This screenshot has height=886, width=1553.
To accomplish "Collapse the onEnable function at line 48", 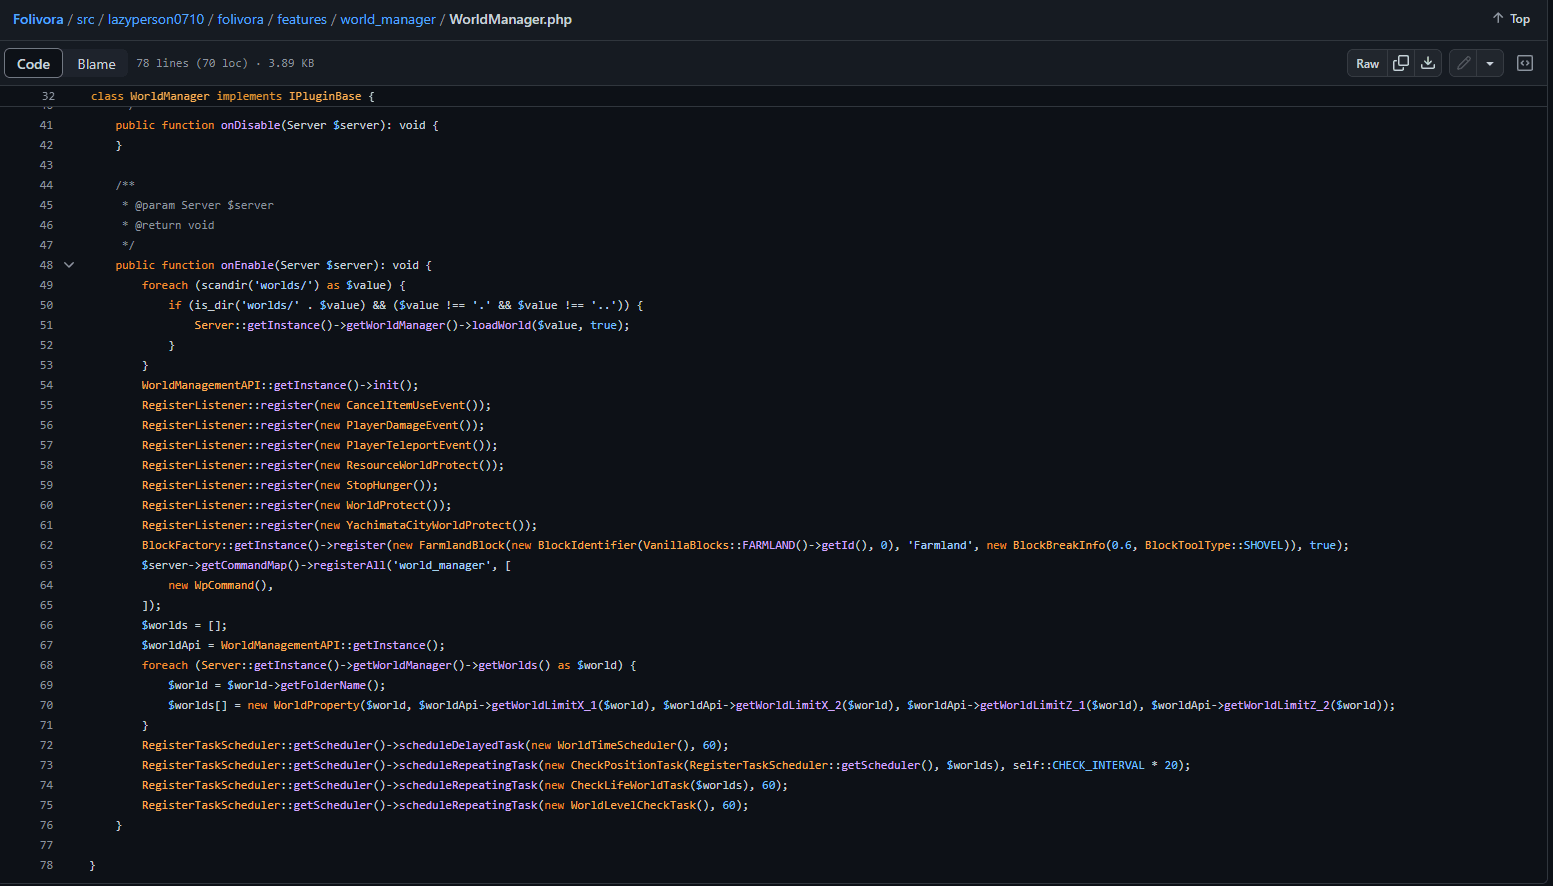I will tap(69, 265).
